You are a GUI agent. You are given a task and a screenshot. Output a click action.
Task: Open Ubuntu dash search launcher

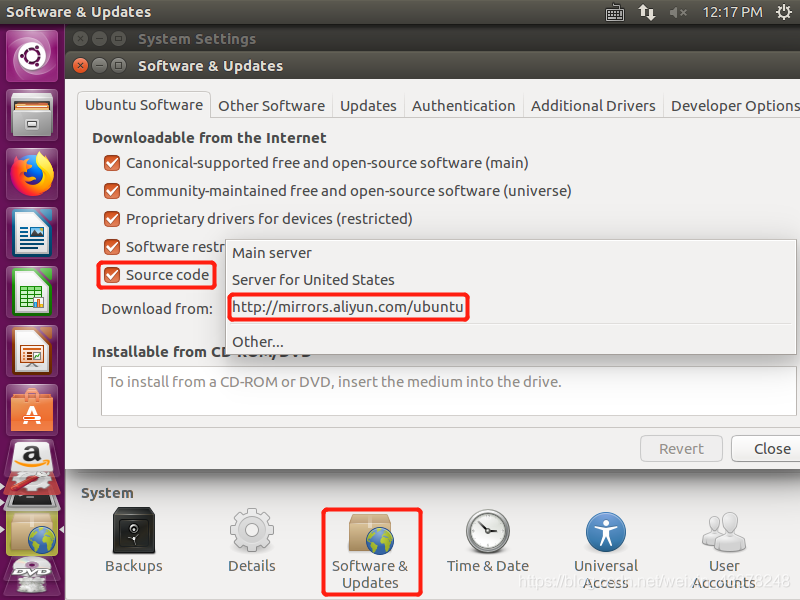click(x=32, y=56)
